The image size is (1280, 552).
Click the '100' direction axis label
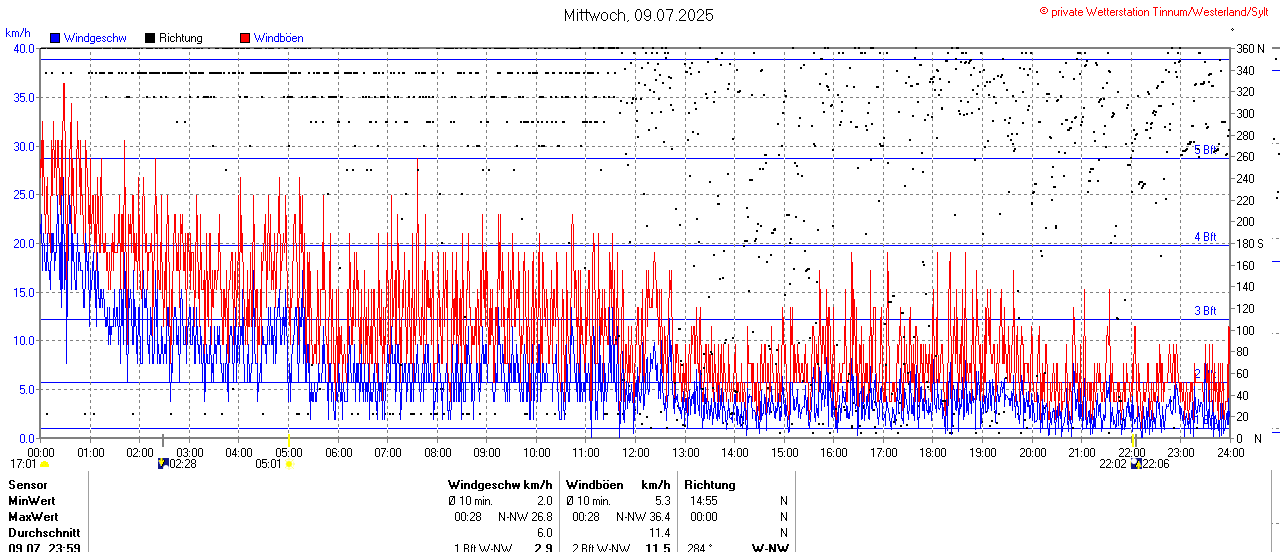(x=1245, y=330)
